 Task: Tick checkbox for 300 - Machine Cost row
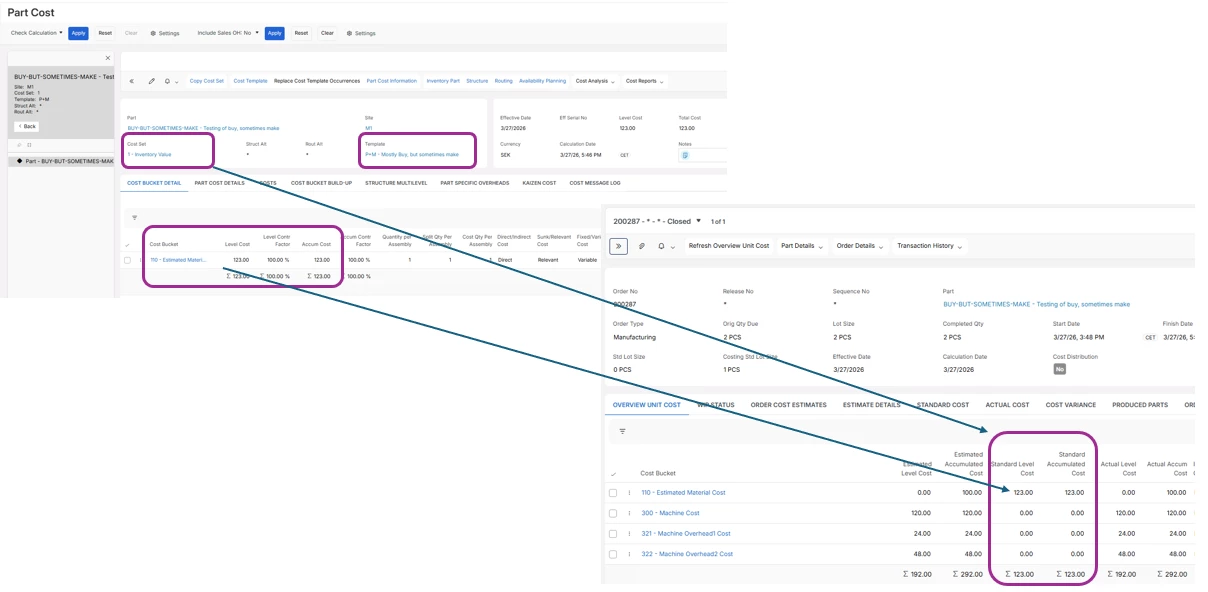coord(613,513)
